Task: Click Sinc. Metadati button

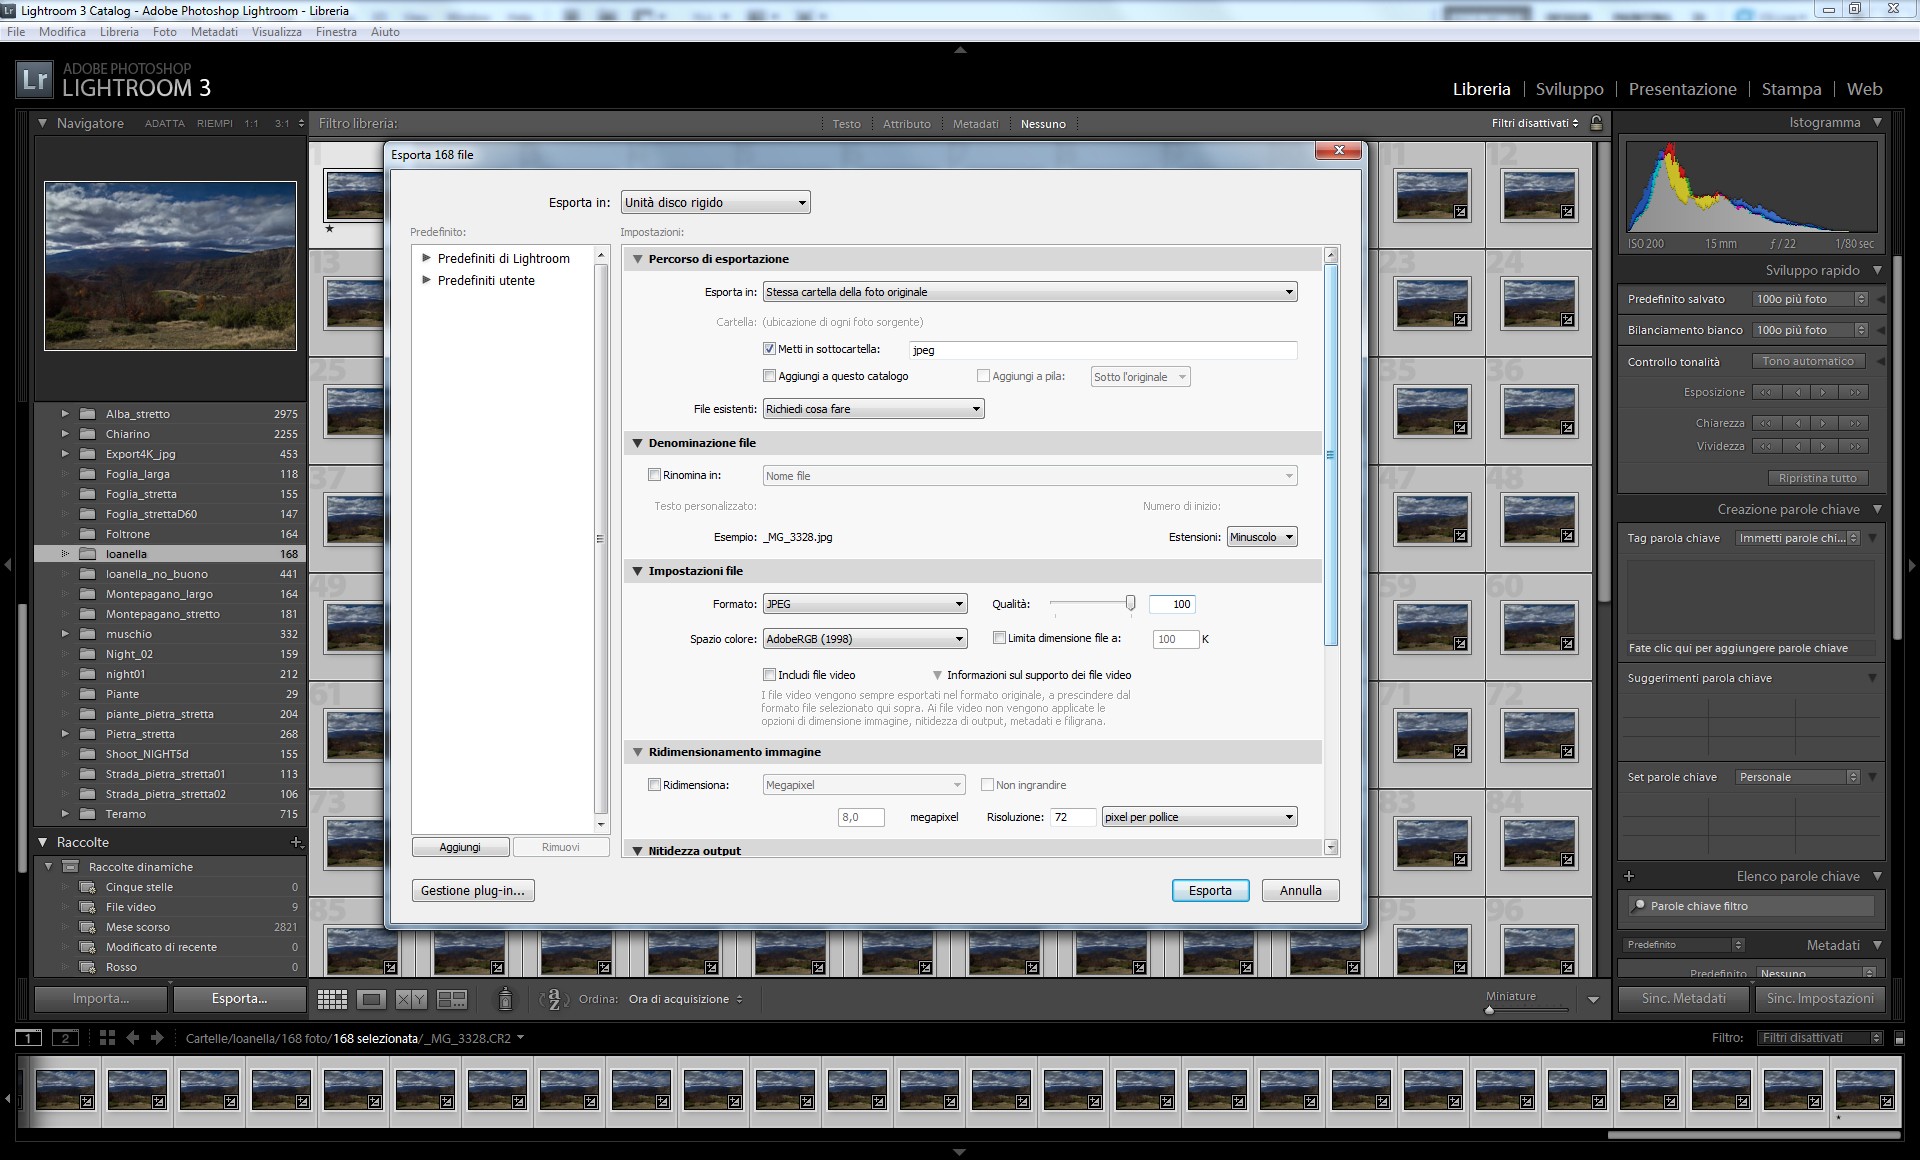Action: click(1683, 998)
